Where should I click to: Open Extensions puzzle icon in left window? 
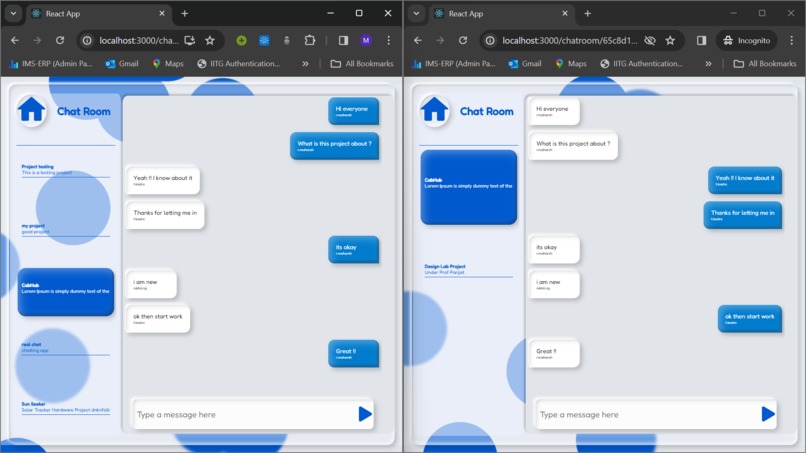click(309, 40)
